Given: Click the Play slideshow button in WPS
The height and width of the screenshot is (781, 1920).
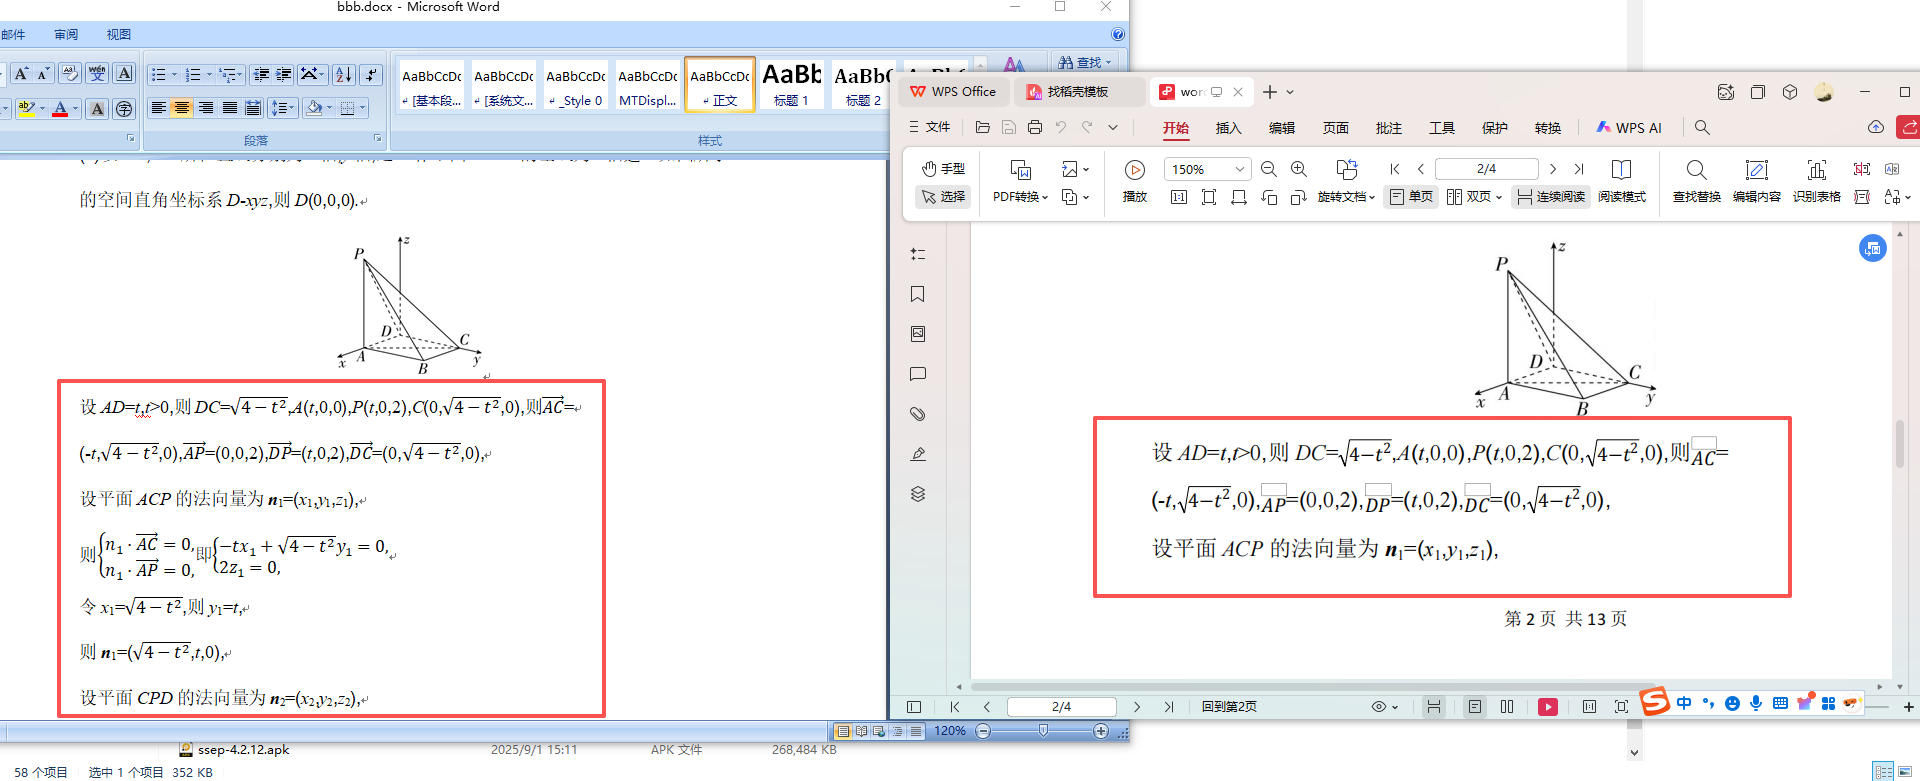Looking at the screenshot, I should 1135,180.
